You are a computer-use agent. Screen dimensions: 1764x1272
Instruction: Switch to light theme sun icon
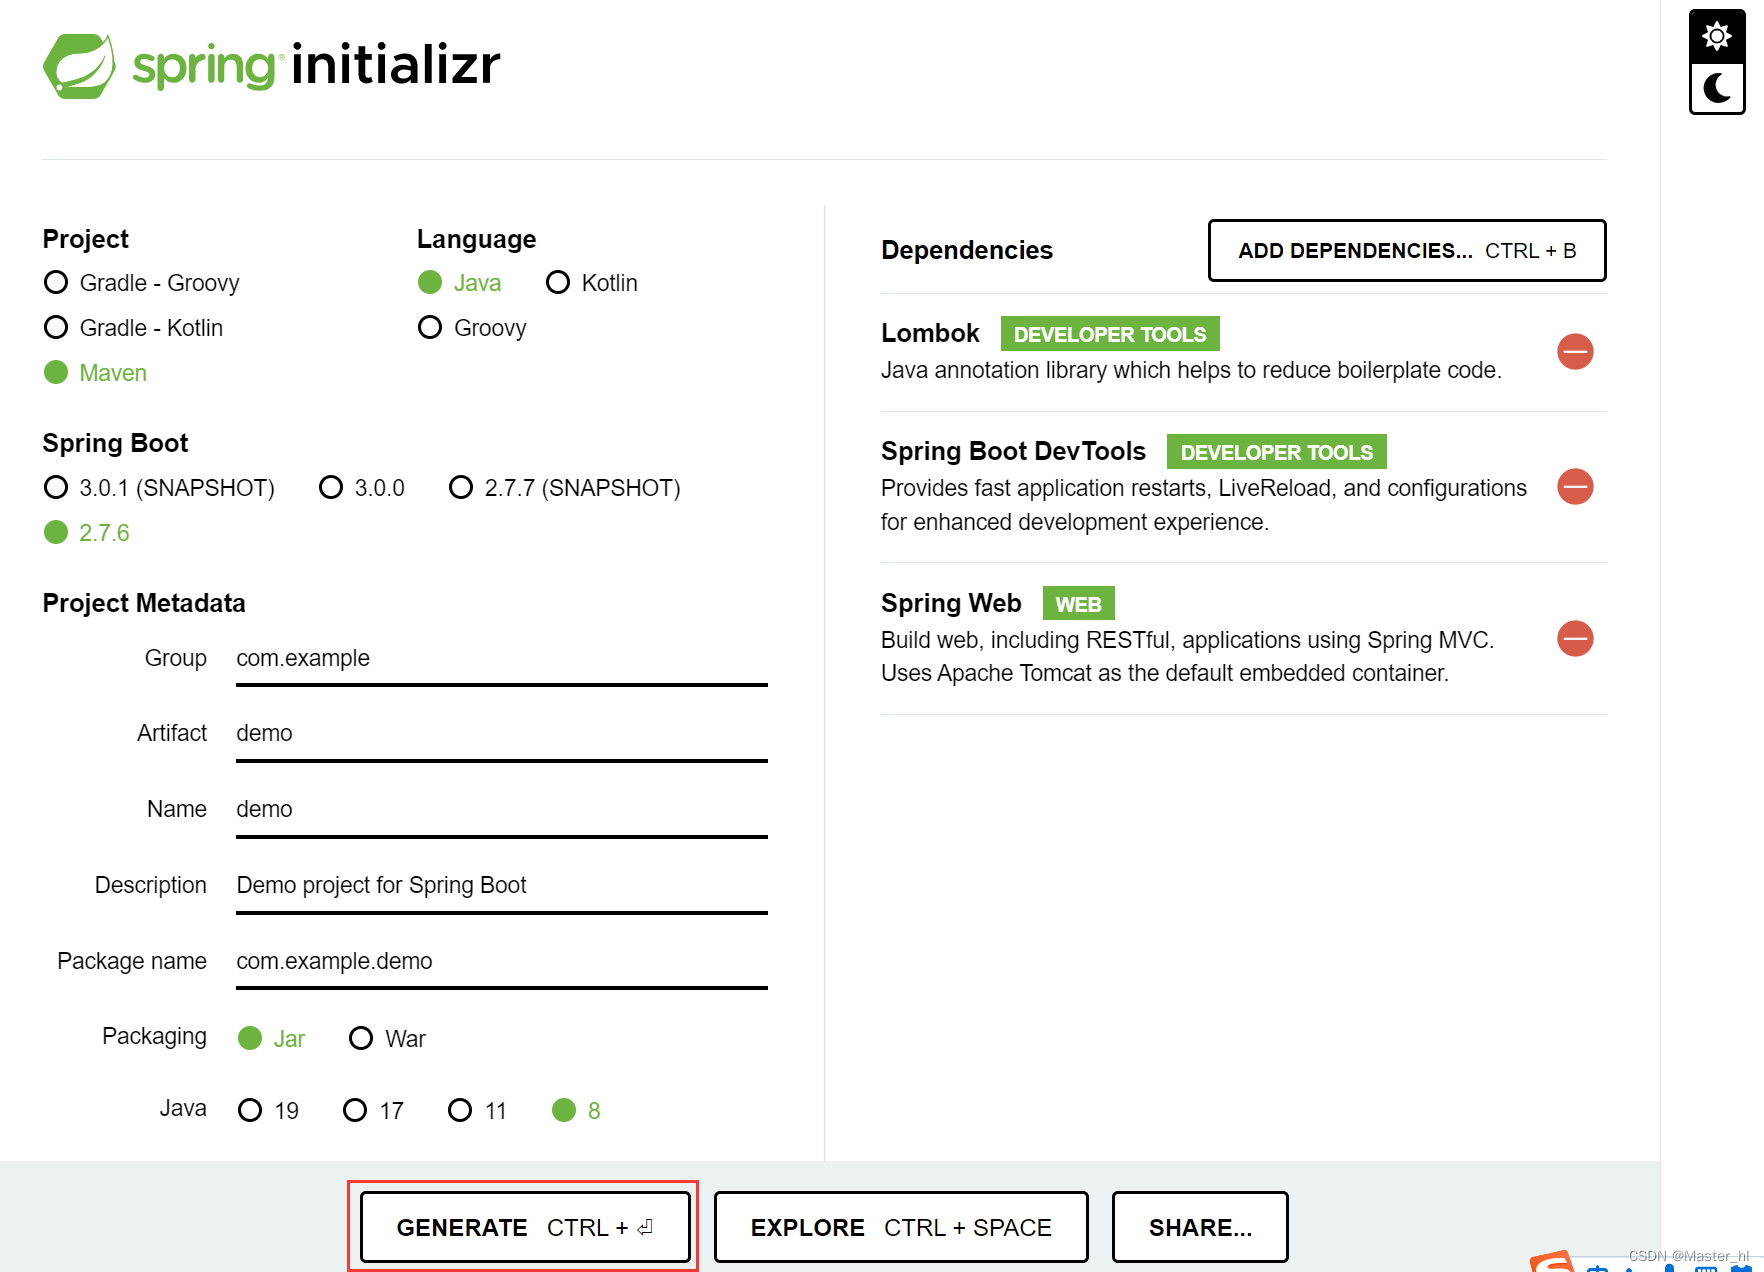1717,37
